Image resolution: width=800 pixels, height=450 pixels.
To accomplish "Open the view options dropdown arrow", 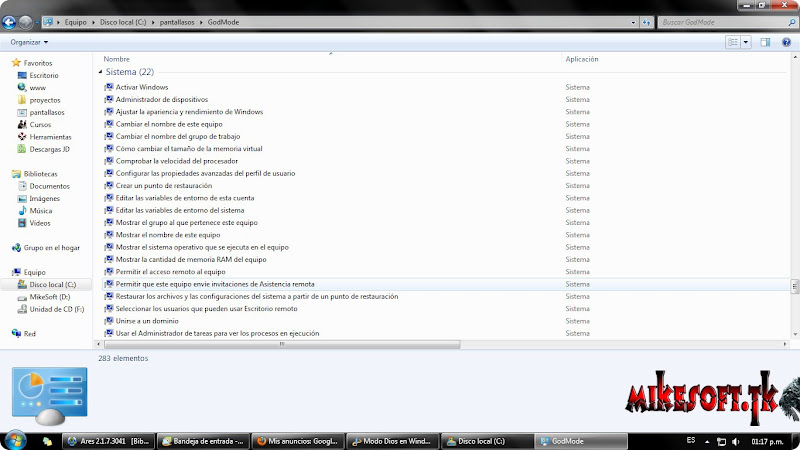I will click(745, 42).
